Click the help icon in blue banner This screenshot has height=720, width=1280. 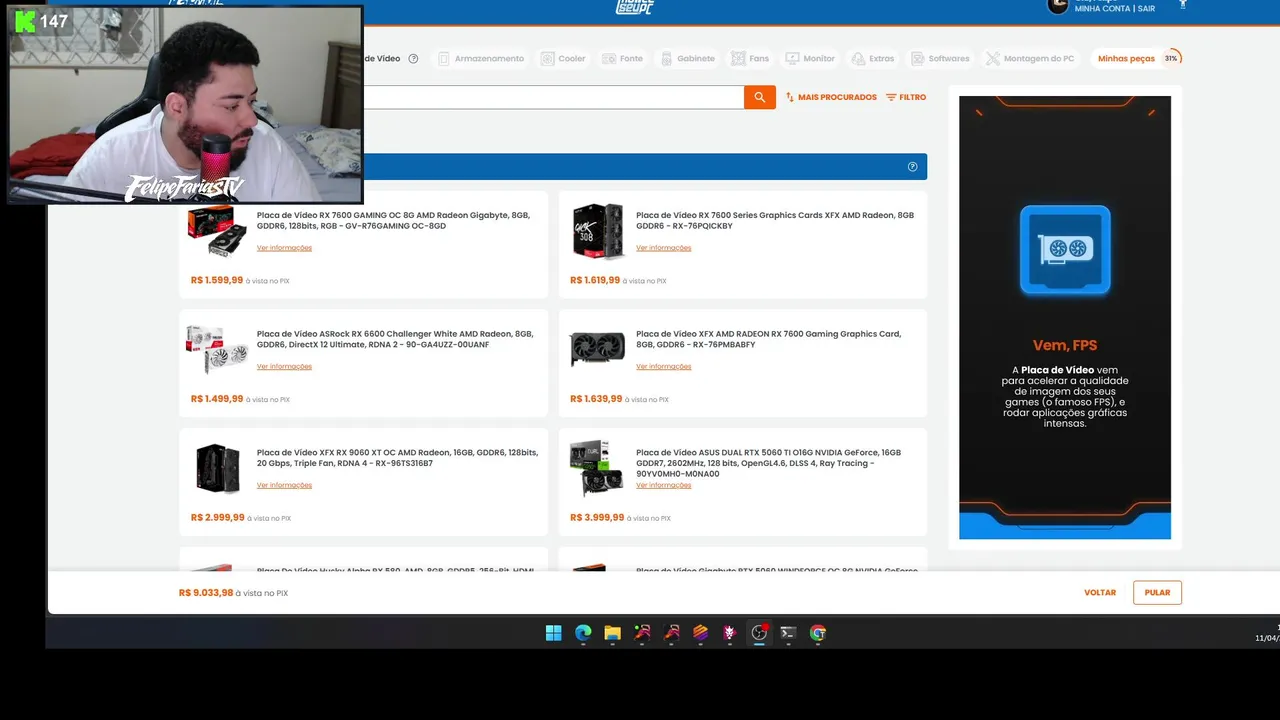click(x=912, y=167)
